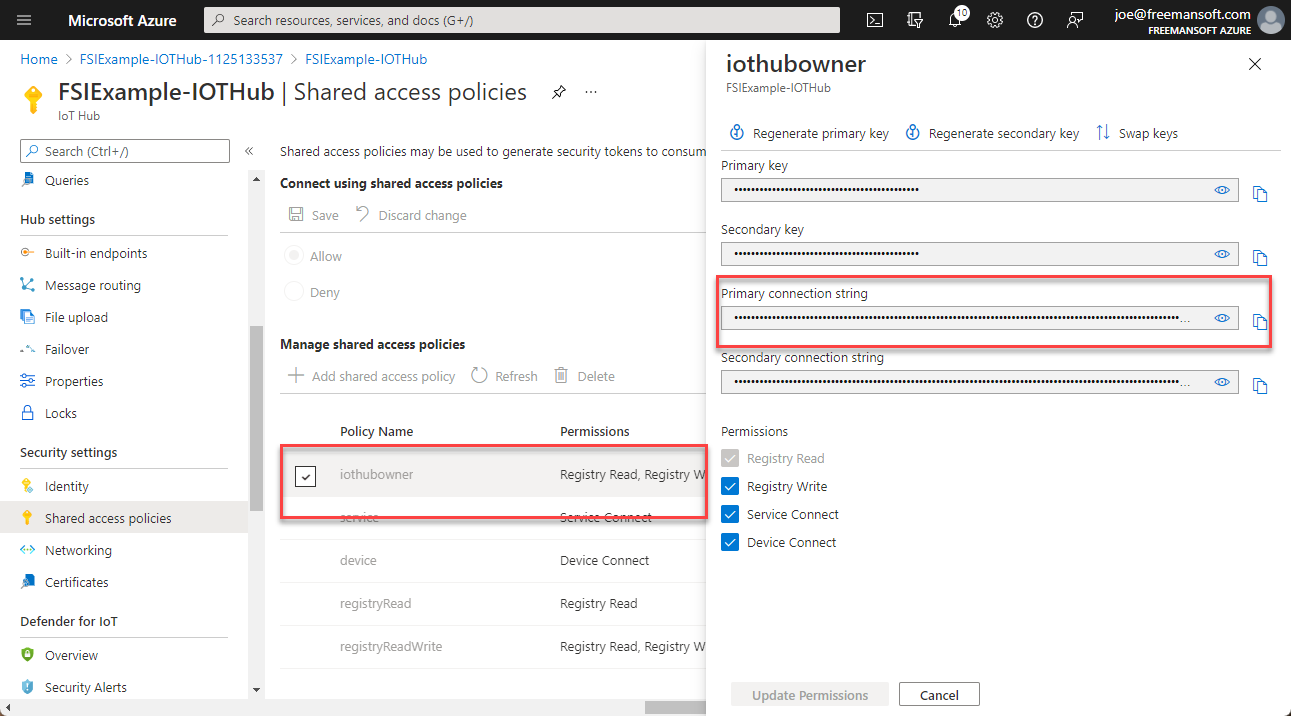1291x716 pixels.
Task: Navigate to Home via the breadcrumb
Action: coord(38,59)
